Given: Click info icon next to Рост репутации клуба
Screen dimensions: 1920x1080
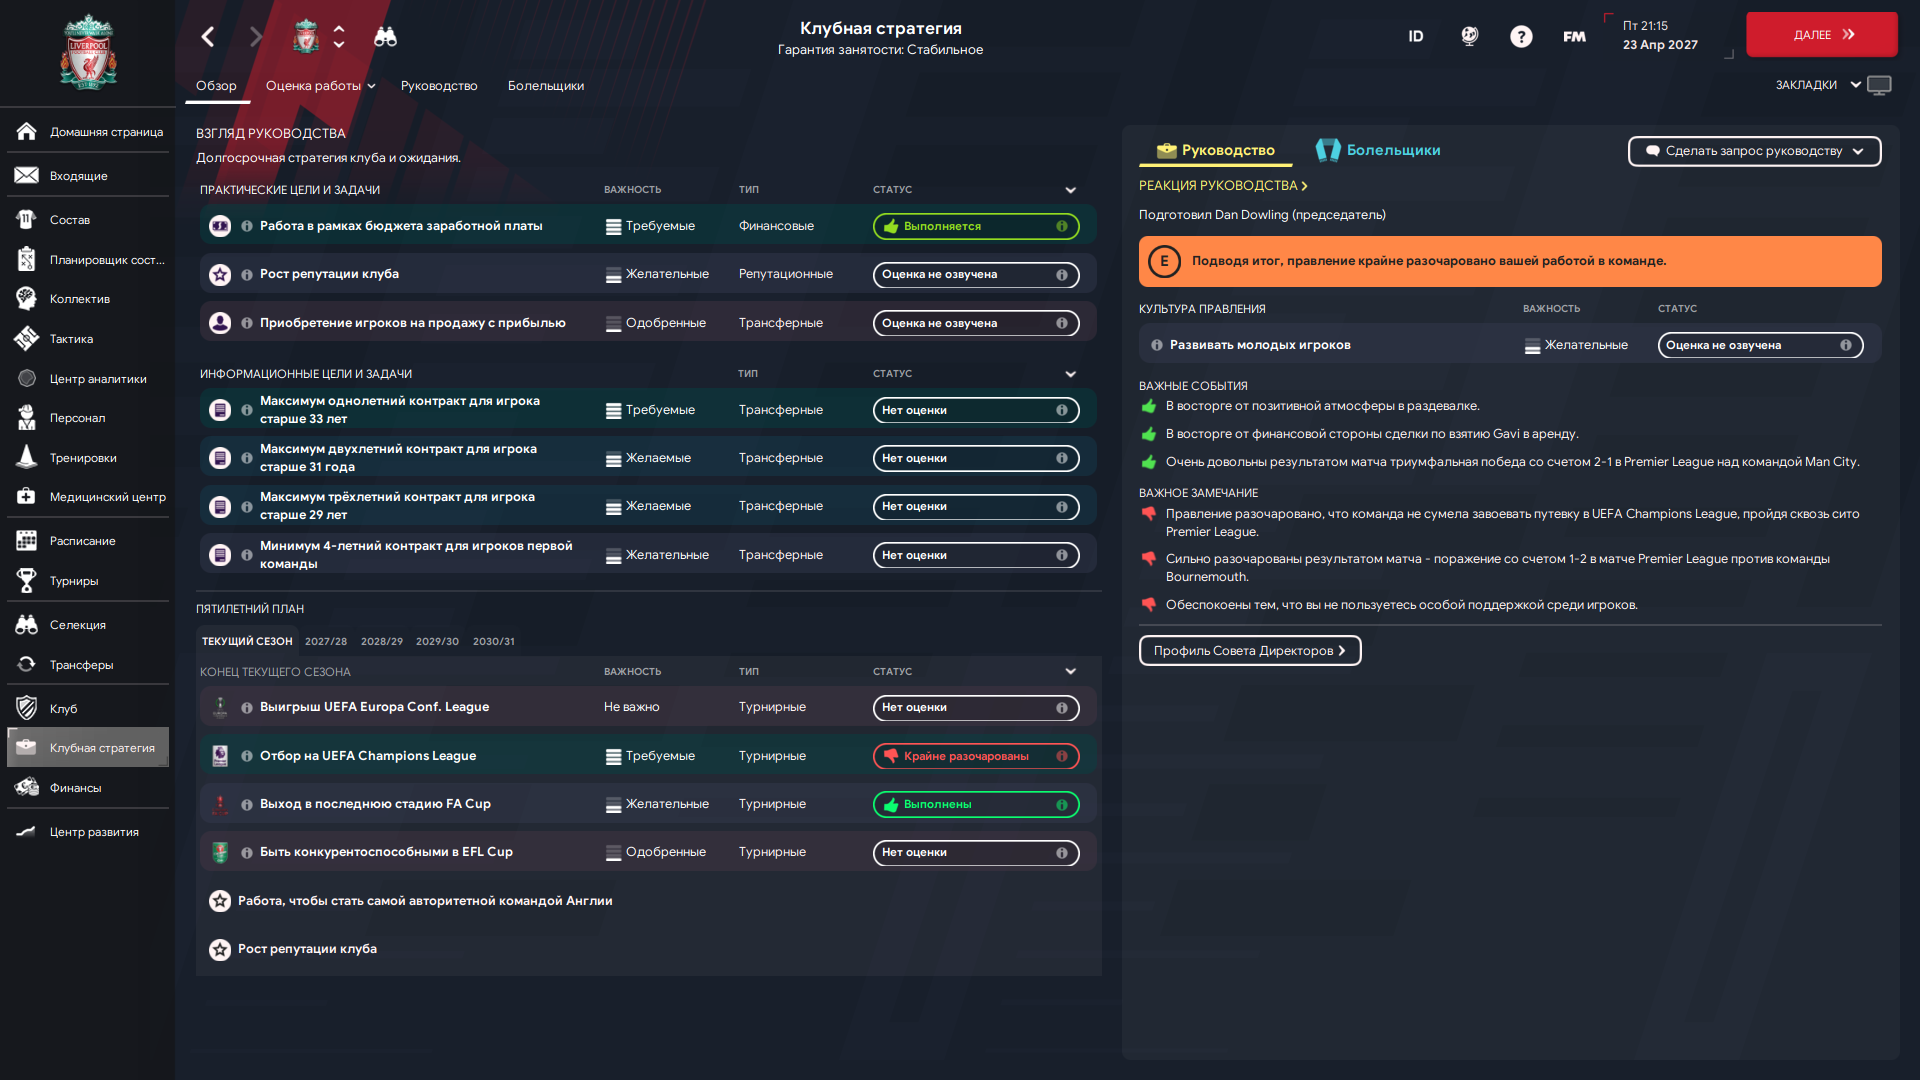Looking at the screenshot, I should [x=247, y=274].
